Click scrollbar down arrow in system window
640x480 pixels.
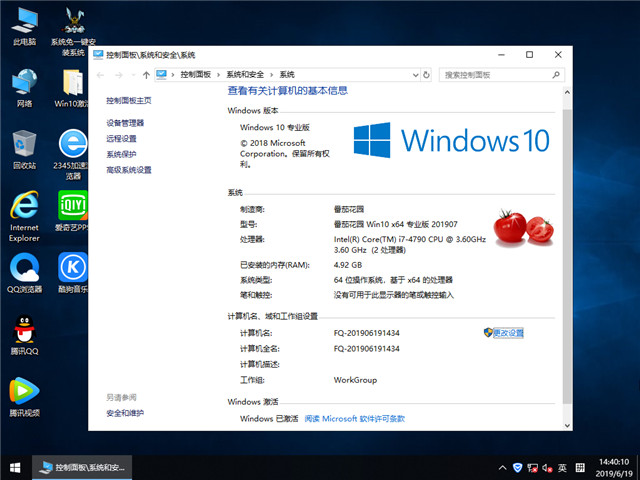click(x=567, y=425)
